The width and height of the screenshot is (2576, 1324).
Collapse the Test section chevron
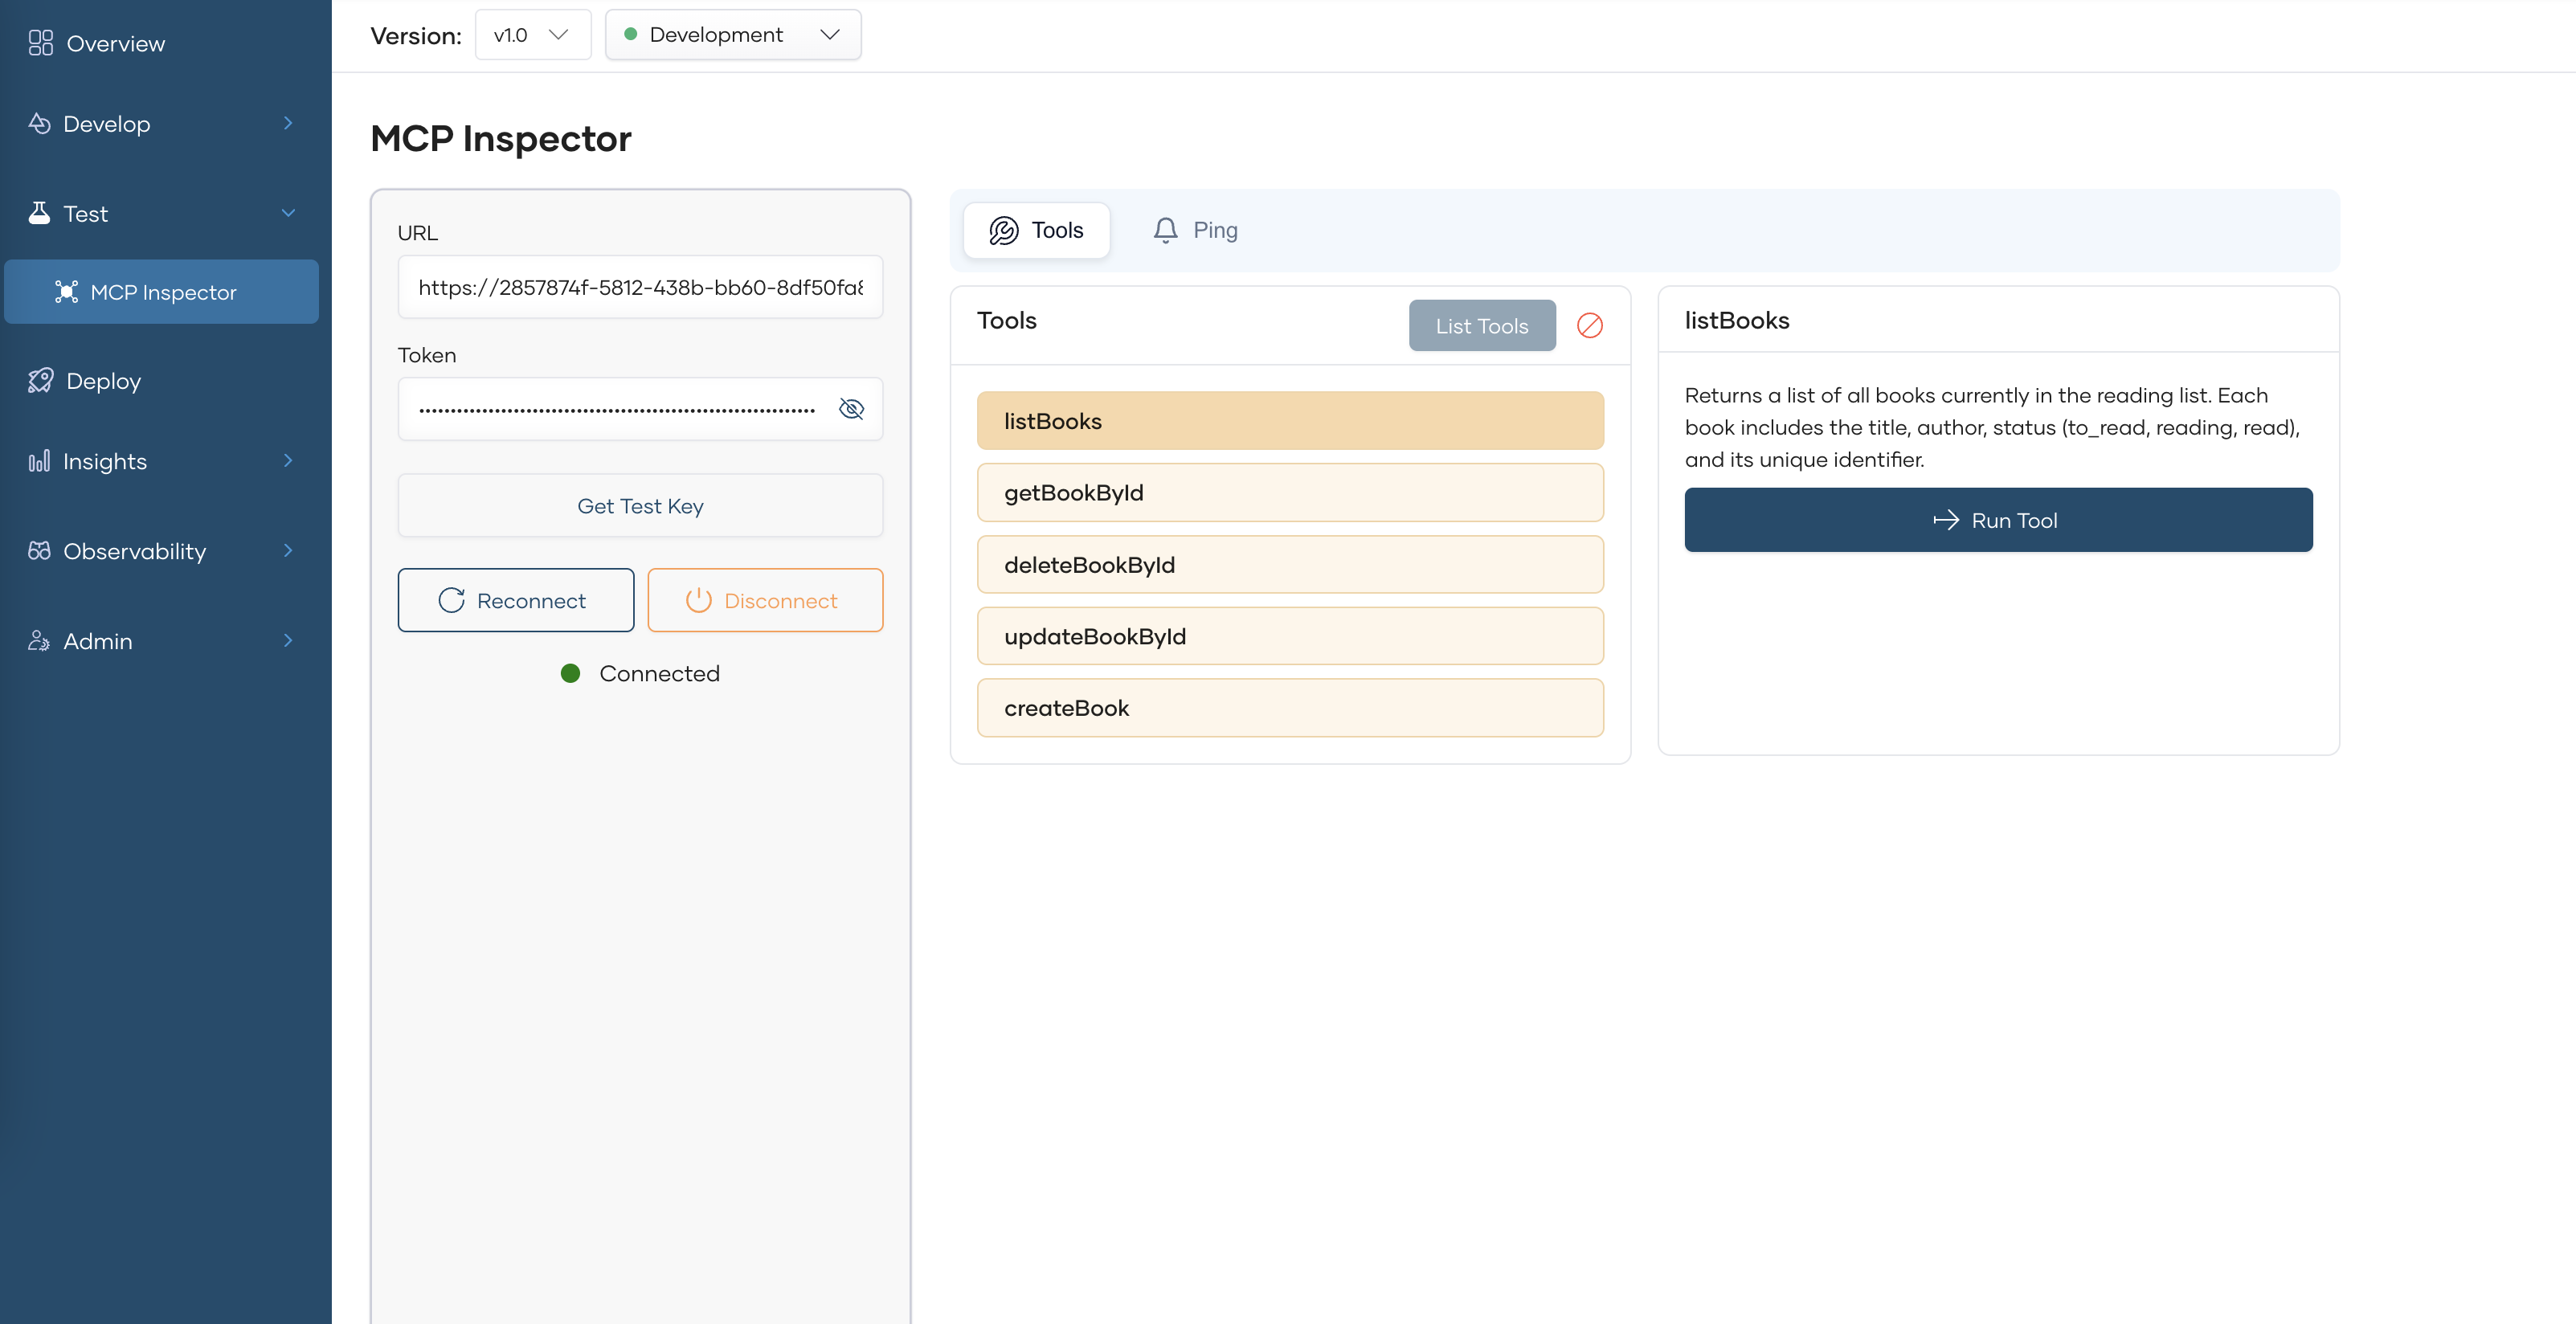point(288,213)
